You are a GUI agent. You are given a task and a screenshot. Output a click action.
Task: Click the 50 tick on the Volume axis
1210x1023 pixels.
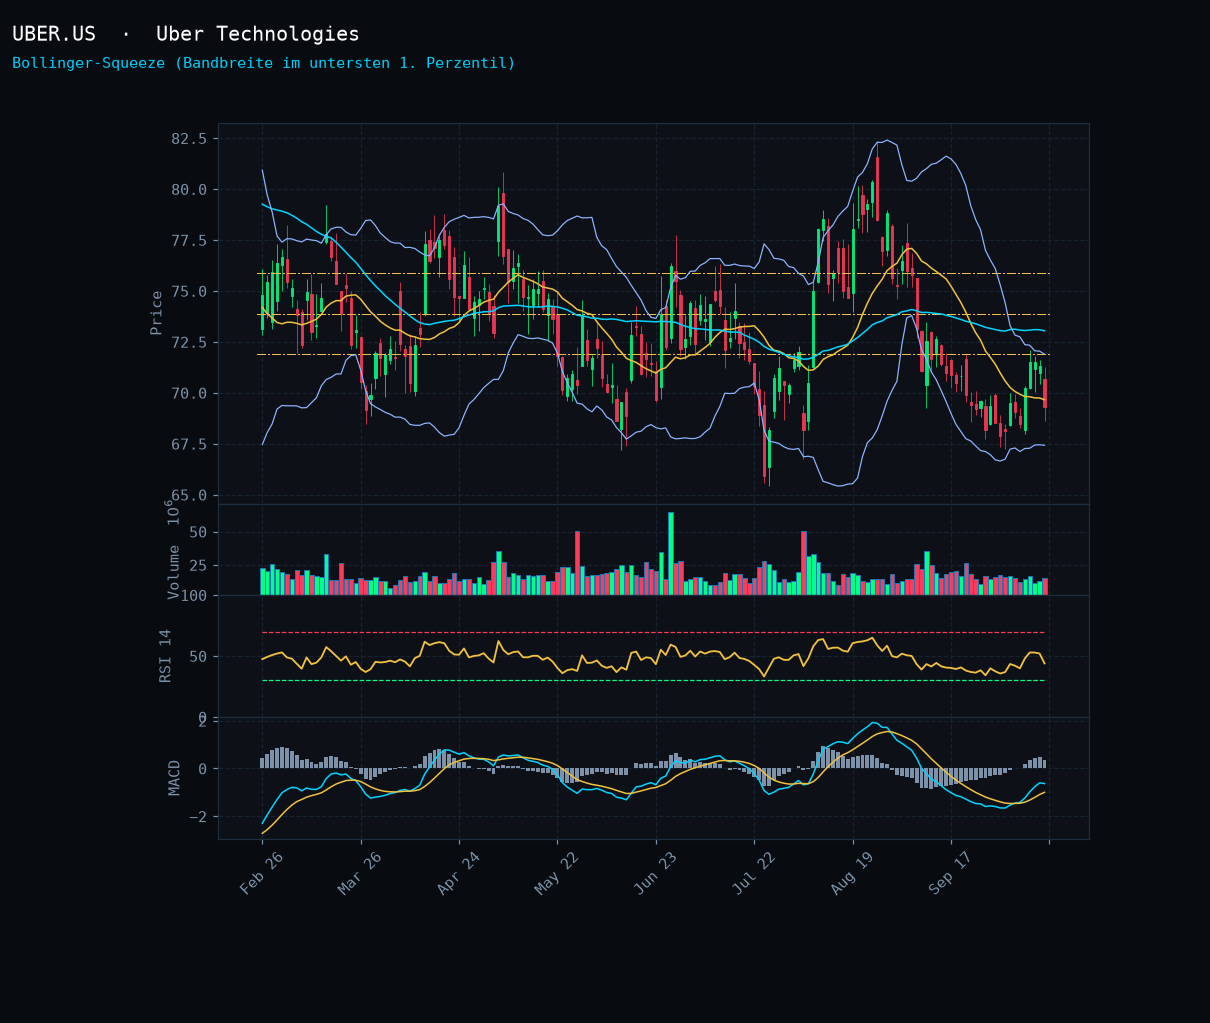(198, 532)
